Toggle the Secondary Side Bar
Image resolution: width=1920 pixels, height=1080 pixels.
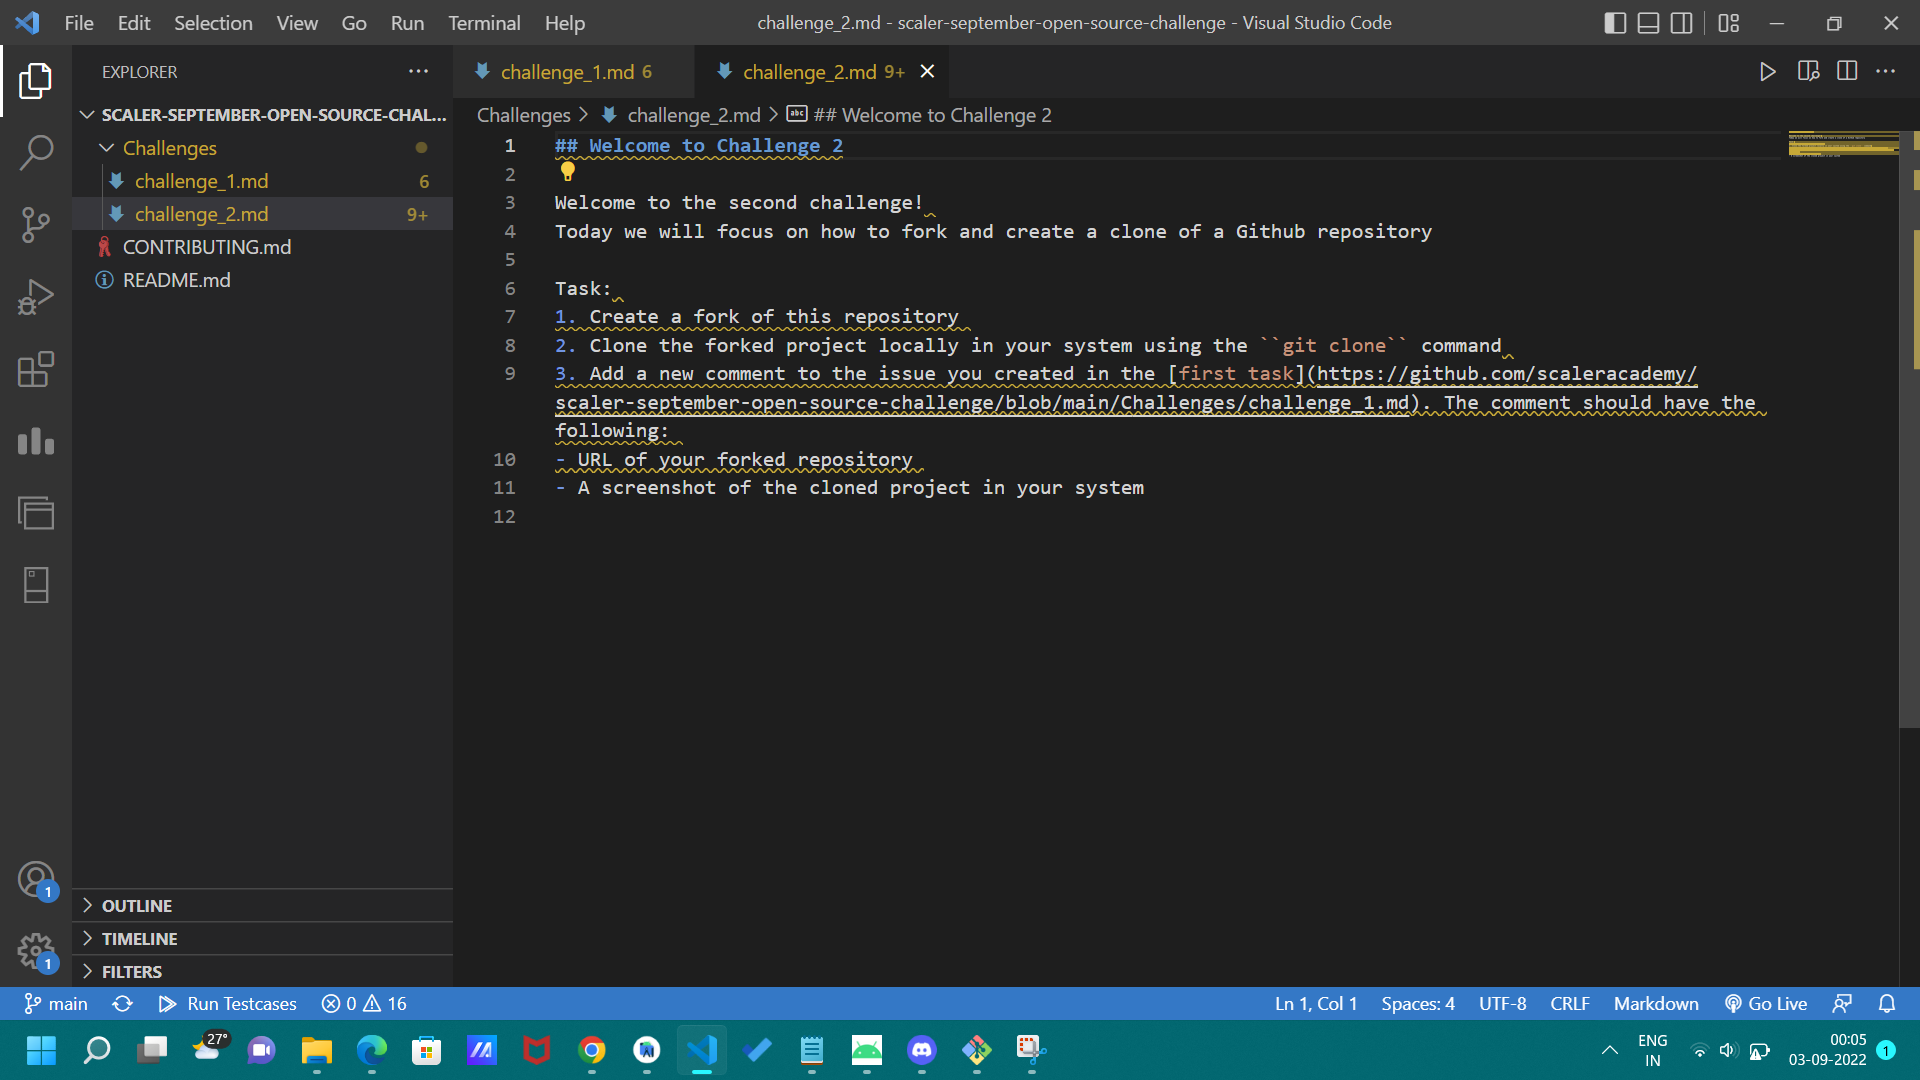click(x=1682, y=23)
